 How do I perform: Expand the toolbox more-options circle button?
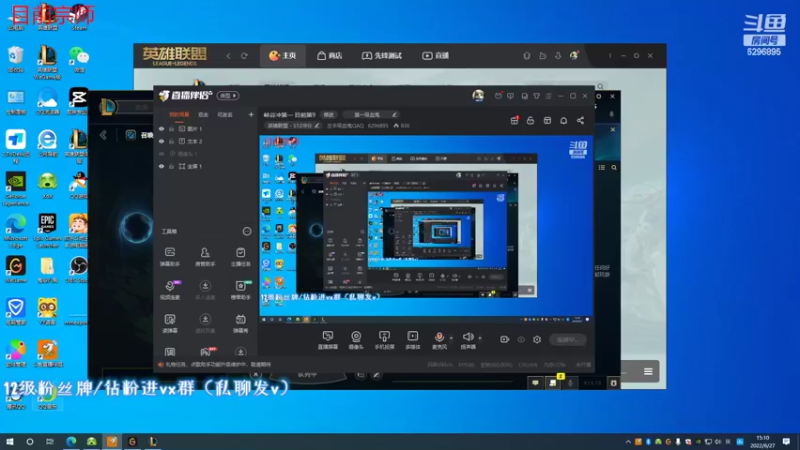point(247,231)
